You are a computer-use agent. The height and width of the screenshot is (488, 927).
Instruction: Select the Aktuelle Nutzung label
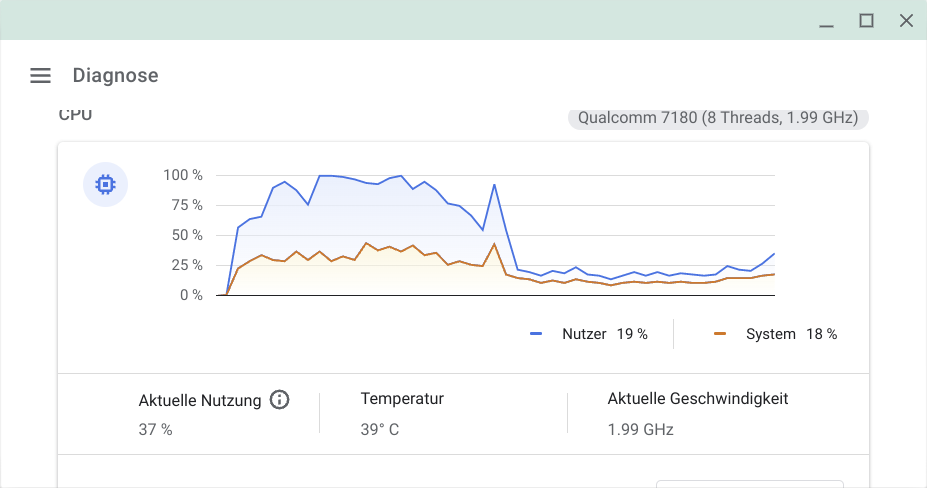(x=200, y=400)
